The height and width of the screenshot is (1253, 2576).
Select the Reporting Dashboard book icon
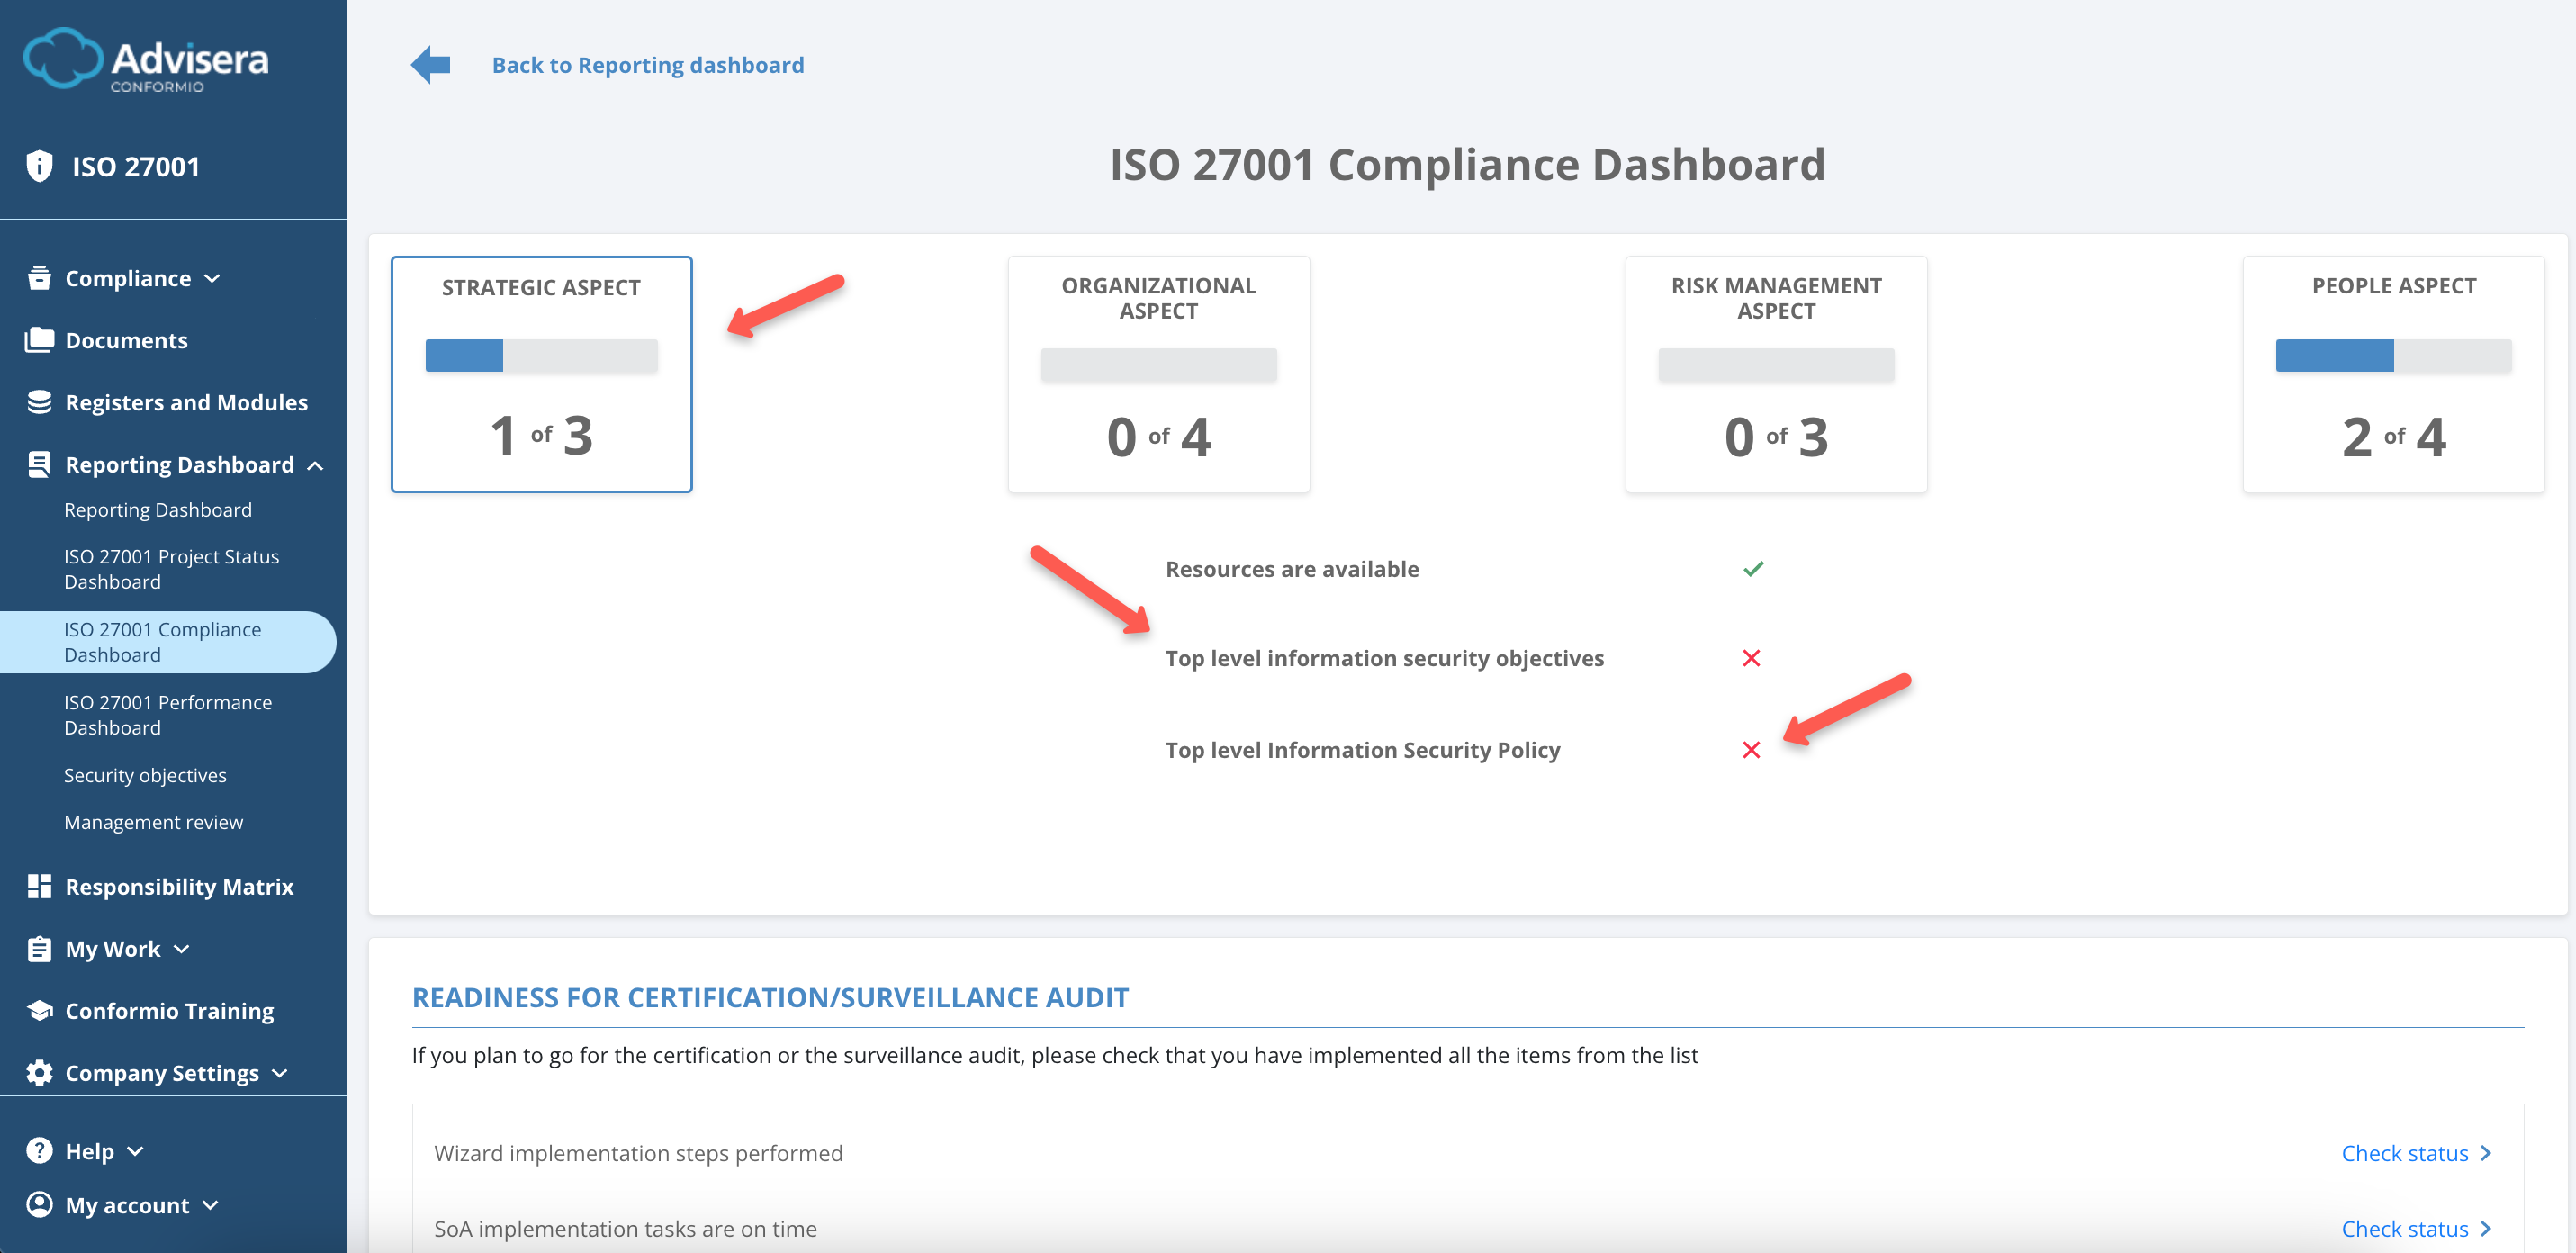(38, 463)
